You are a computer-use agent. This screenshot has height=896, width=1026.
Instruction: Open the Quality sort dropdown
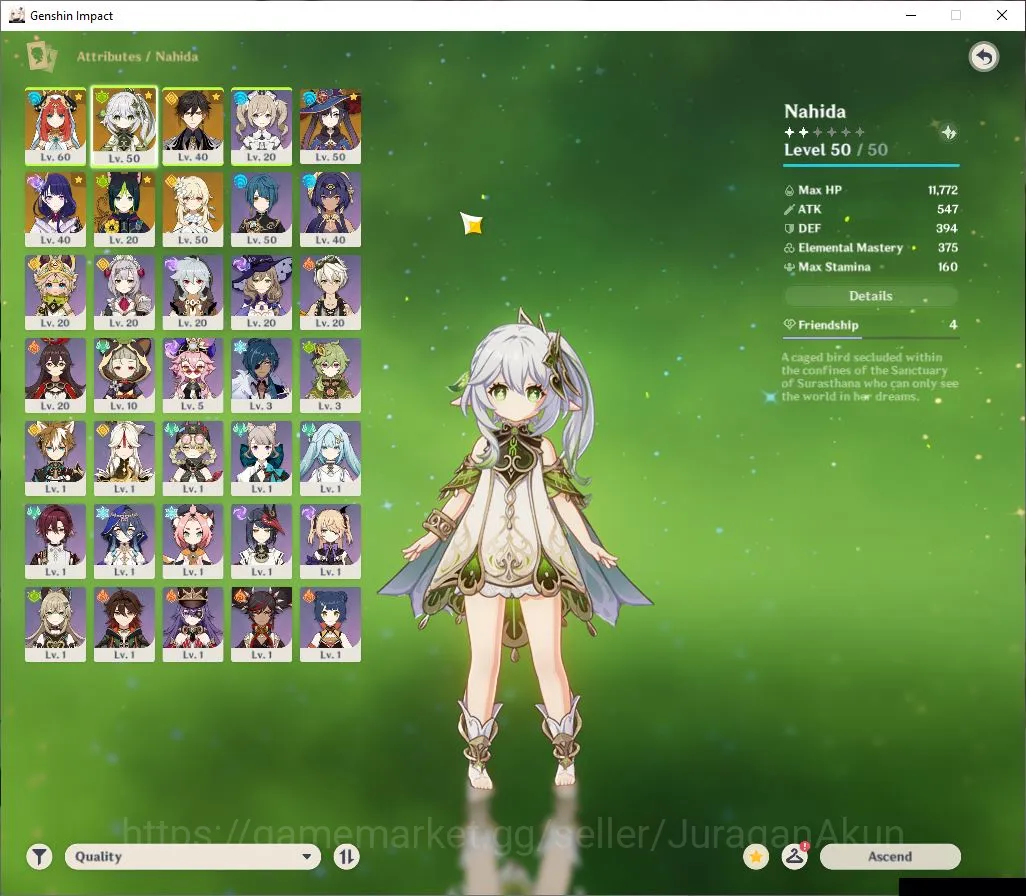pos(192,856)
